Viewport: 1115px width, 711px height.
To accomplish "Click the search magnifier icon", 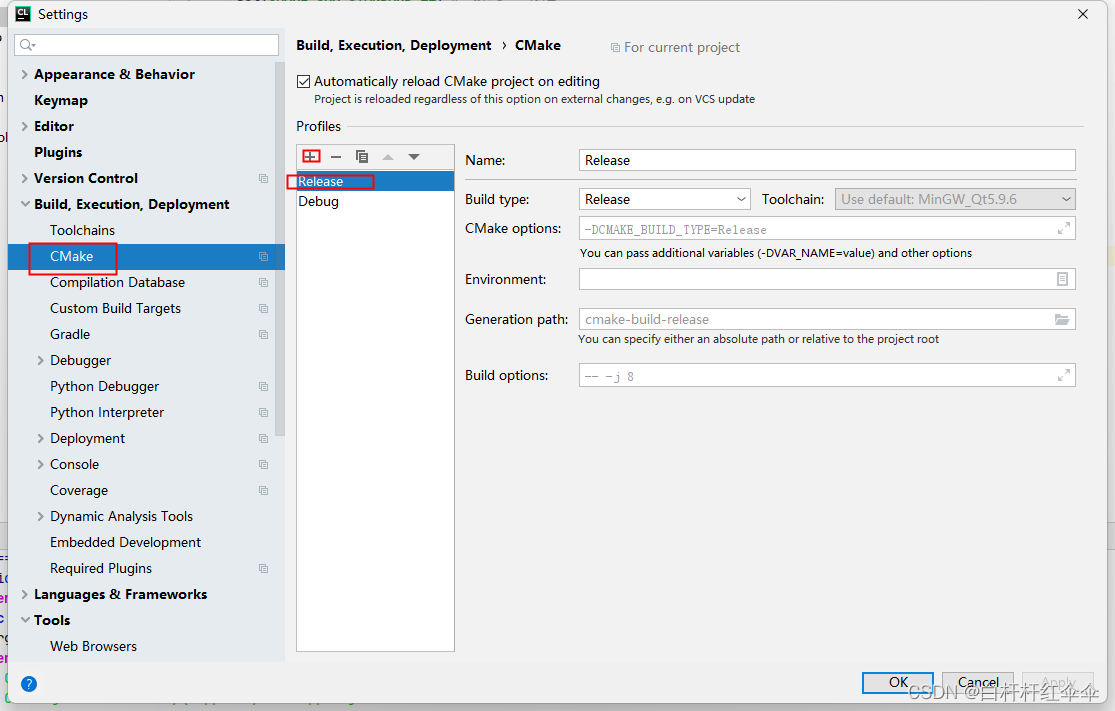I will 28,45.
